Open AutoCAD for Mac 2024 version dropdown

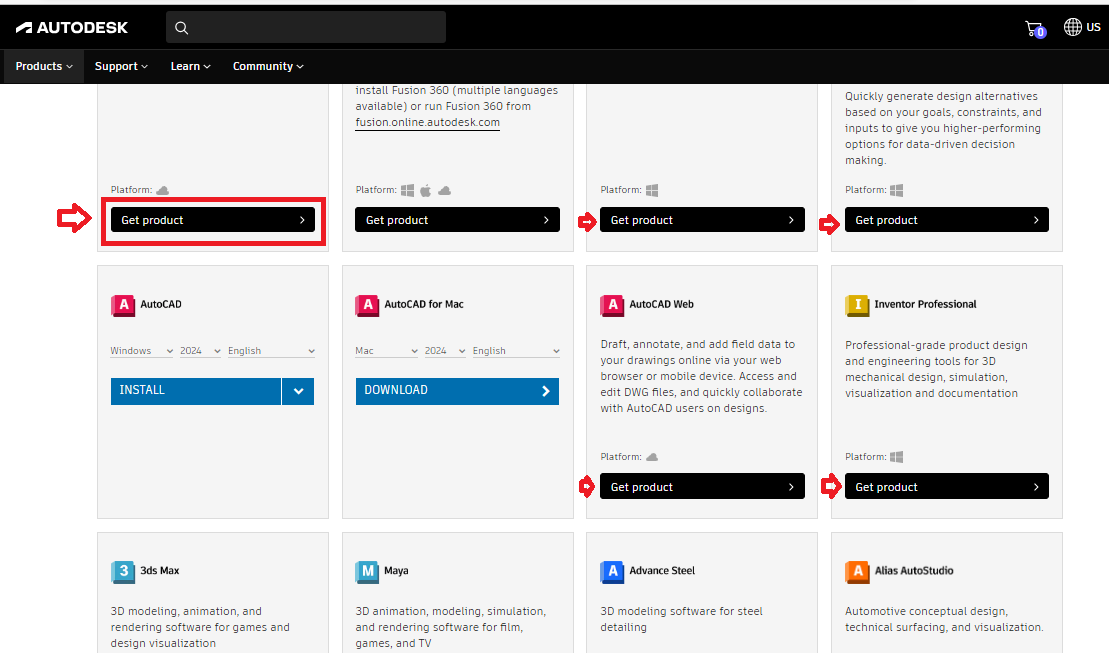[x=445, y=351]
